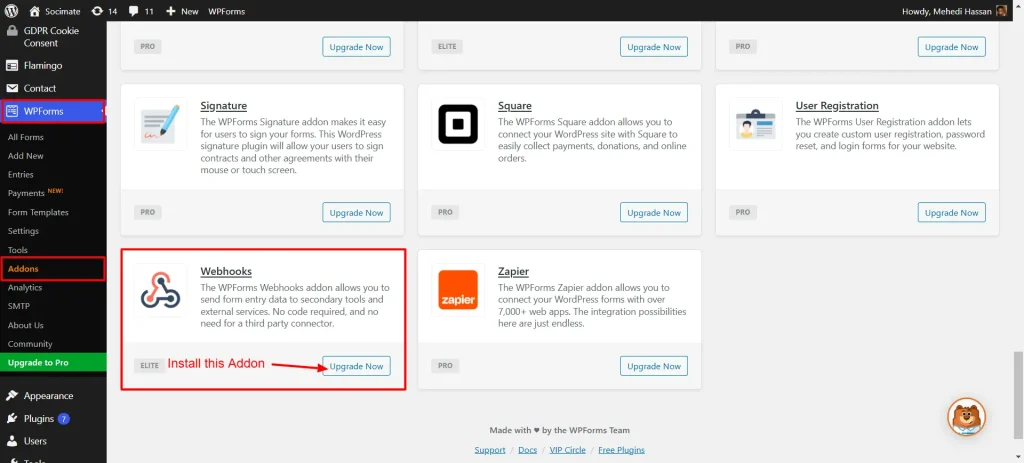Click the WordPress logo icon in admin bar

12,11
